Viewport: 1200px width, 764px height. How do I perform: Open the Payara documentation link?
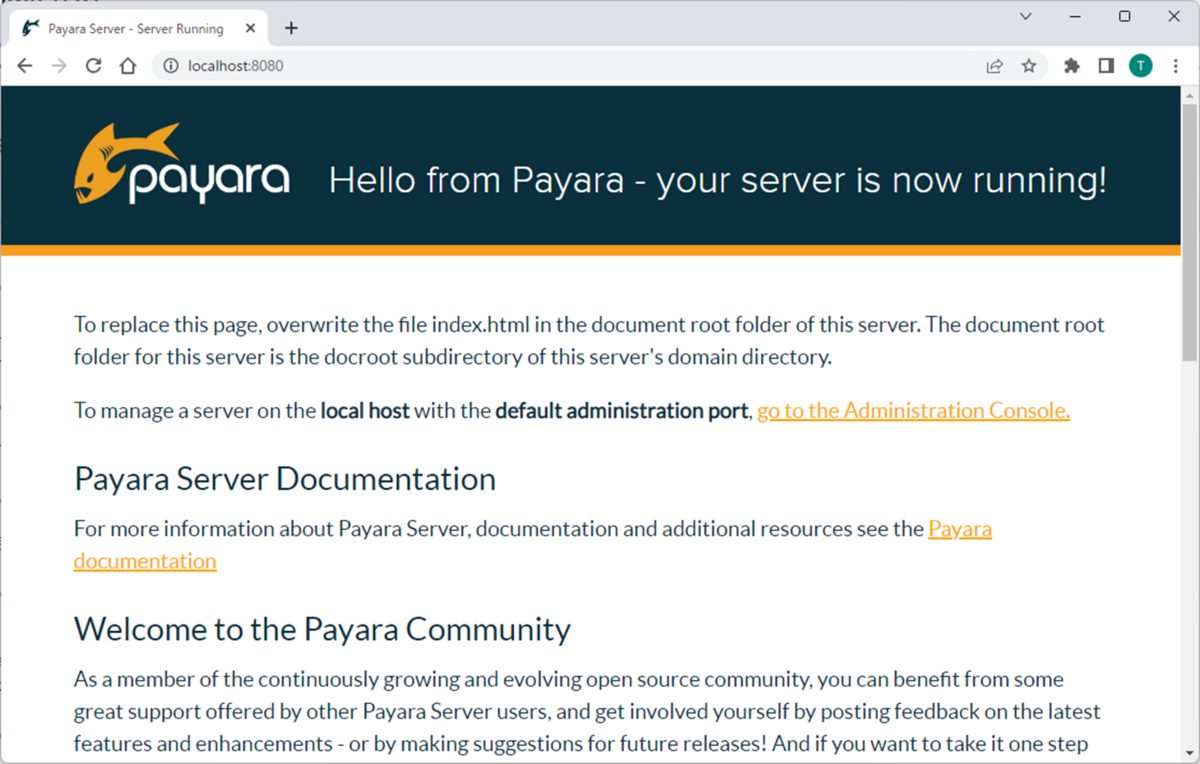[x=533, y=545]
